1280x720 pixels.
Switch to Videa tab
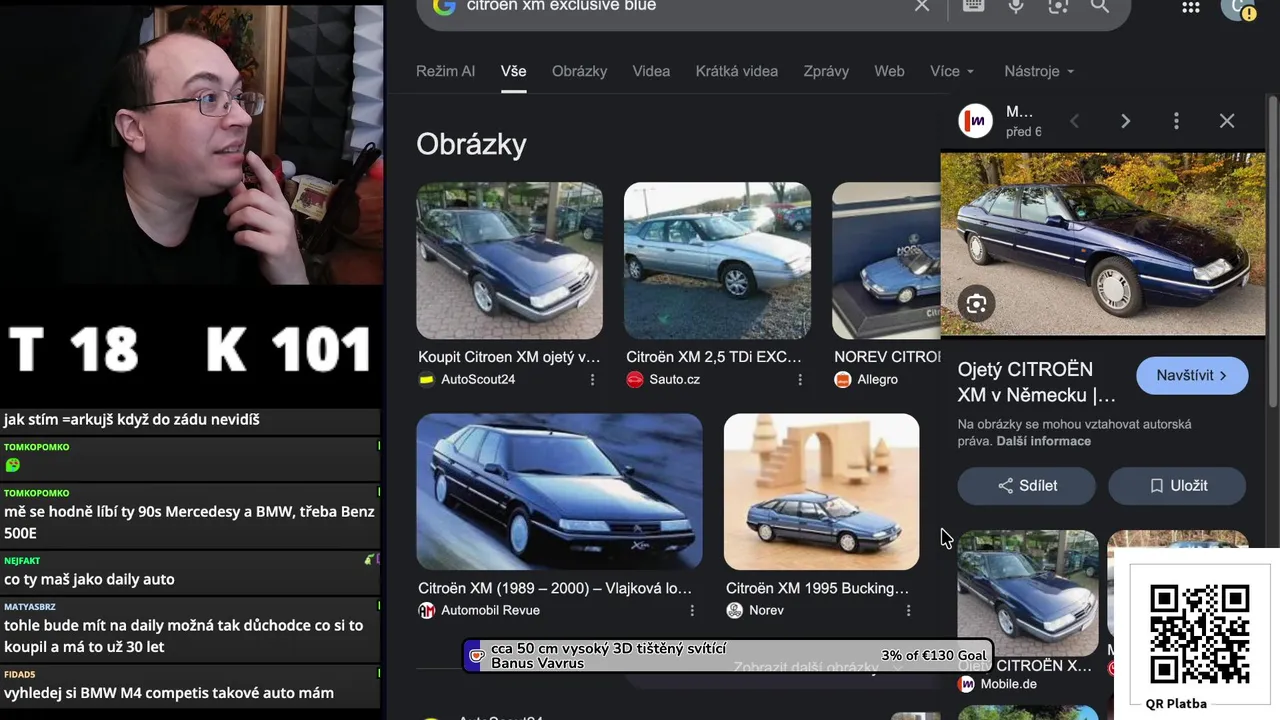[651, 71]
